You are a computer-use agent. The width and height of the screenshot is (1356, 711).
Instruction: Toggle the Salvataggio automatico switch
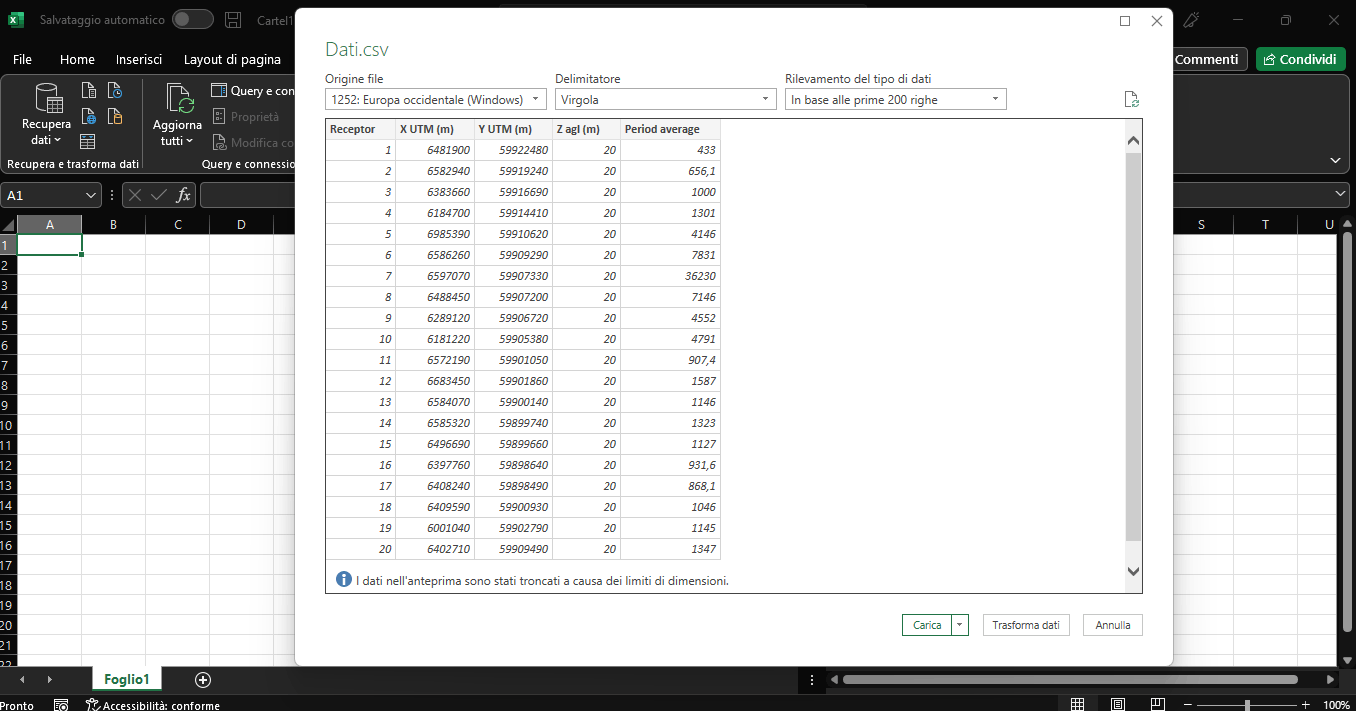(192, 20)
